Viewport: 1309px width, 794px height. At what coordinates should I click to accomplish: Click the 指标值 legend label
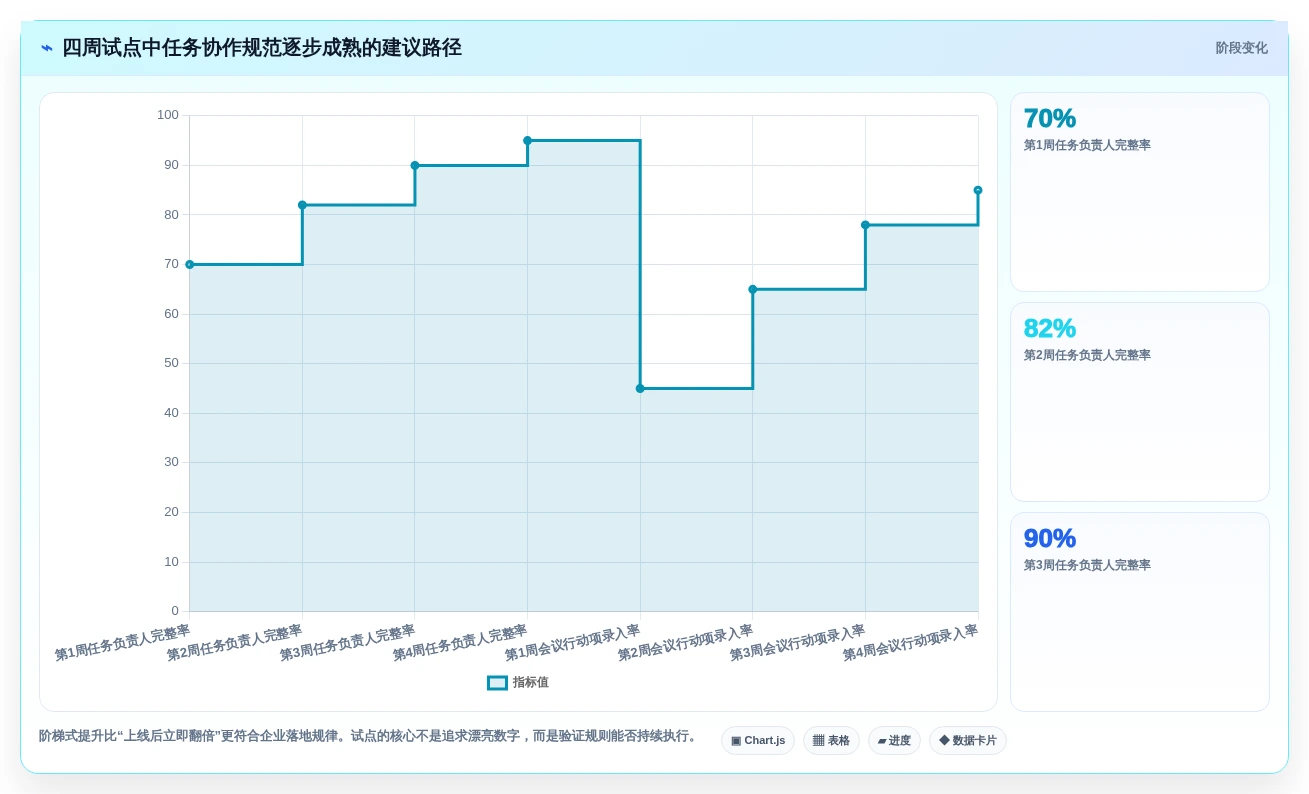(x=531, y=683)
